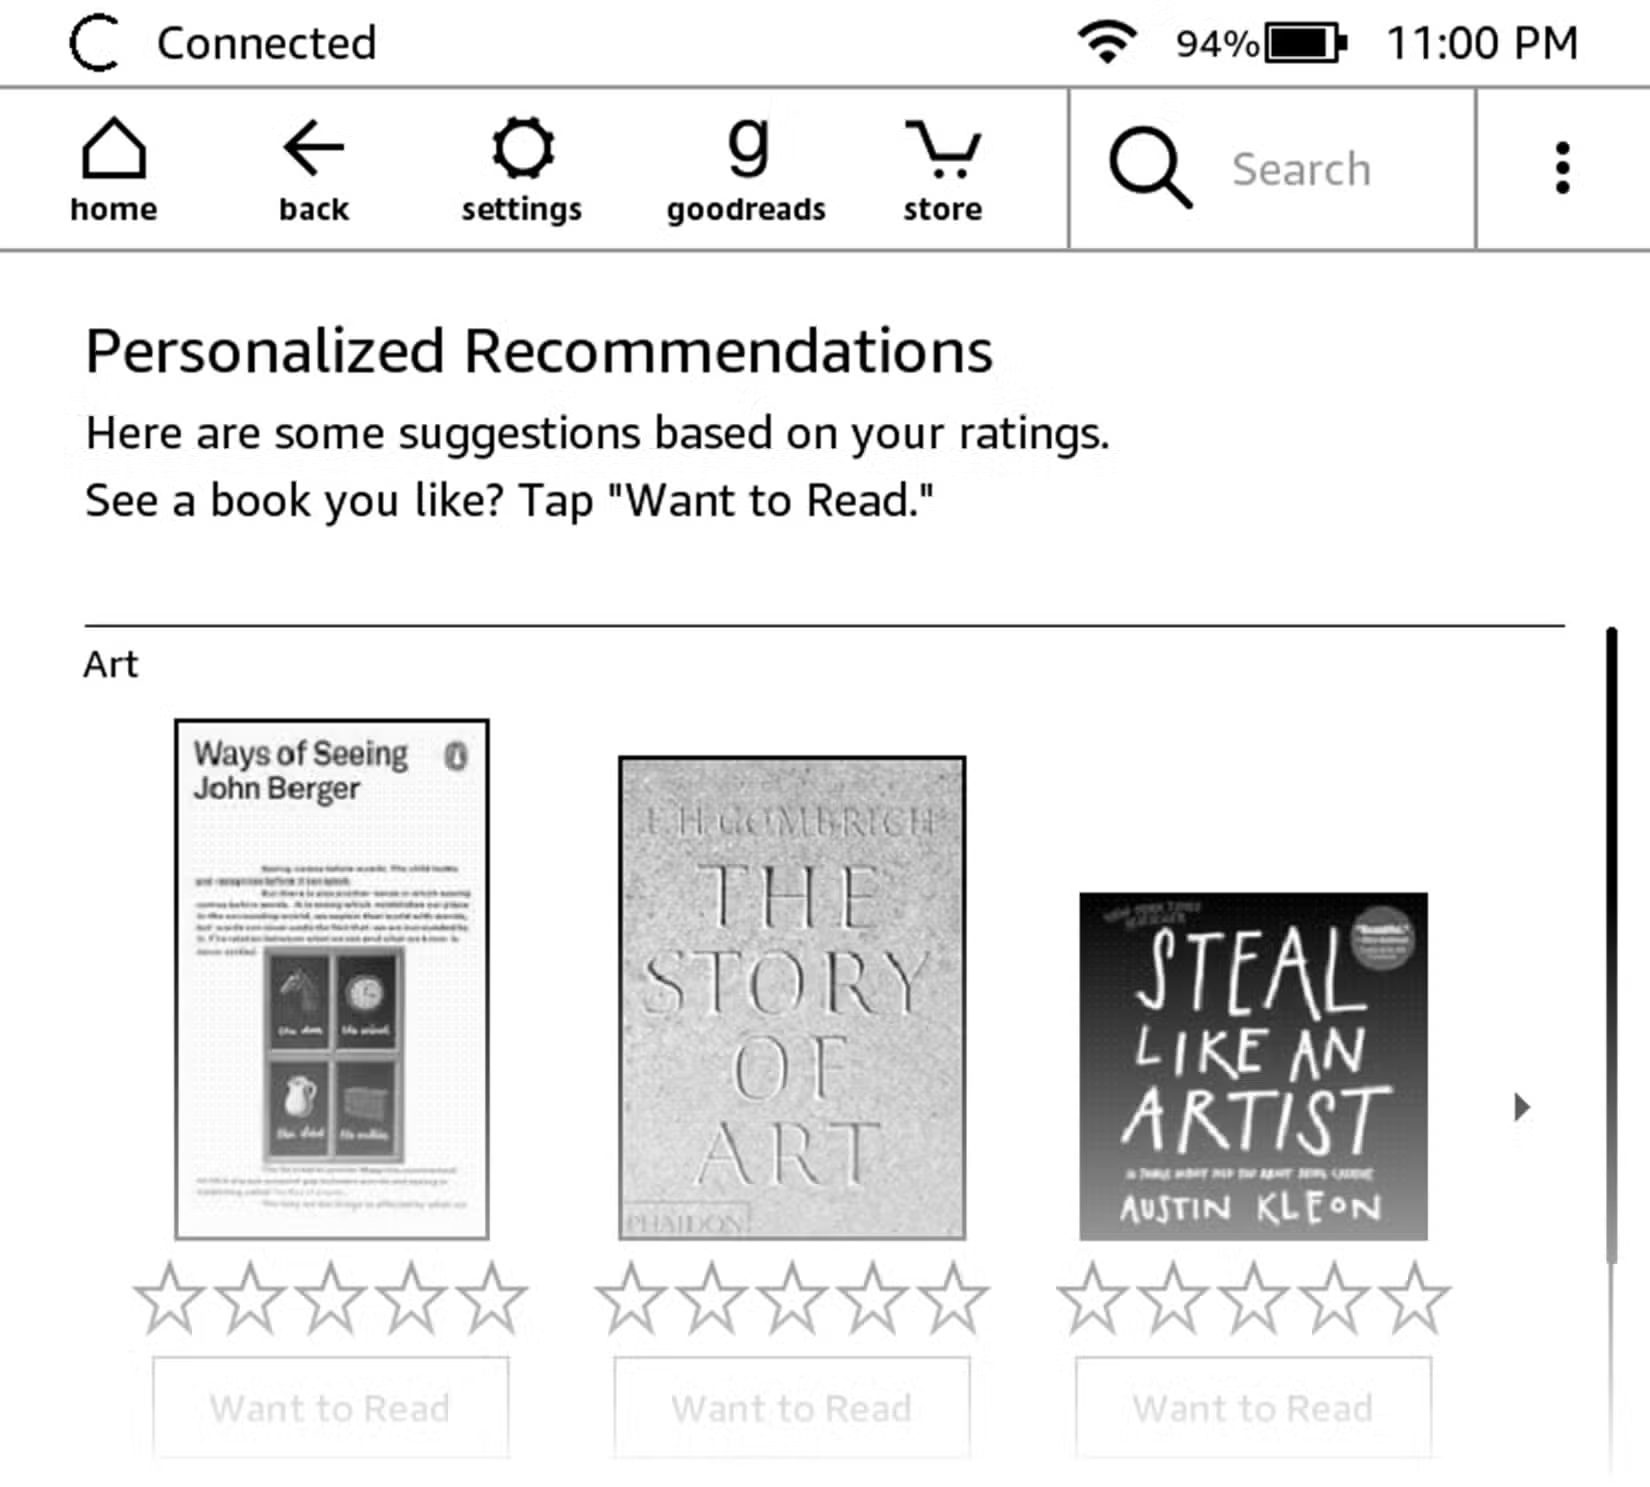Click the Search input field

[x=1300, y=168]
